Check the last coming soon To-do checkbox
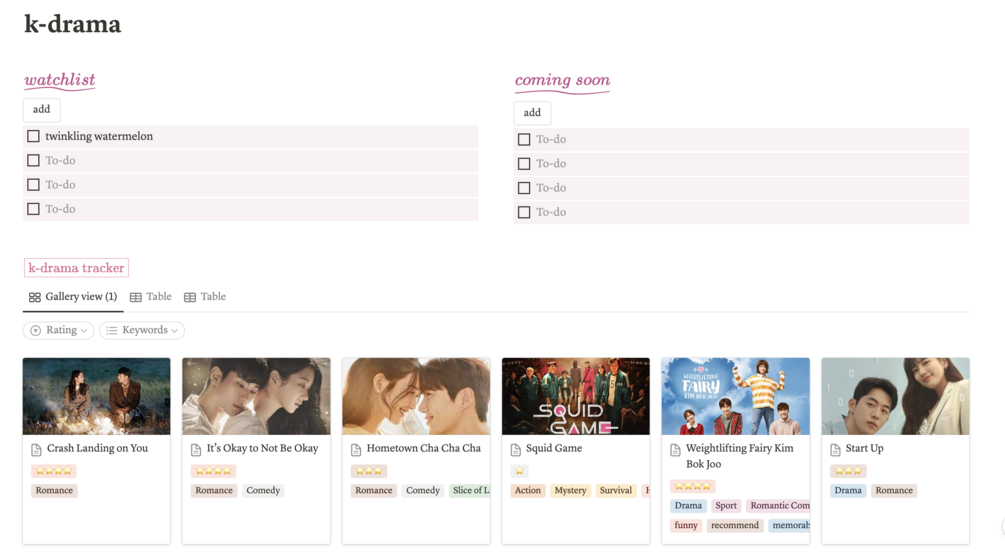1005x552 pixels. tap(524, 212)
